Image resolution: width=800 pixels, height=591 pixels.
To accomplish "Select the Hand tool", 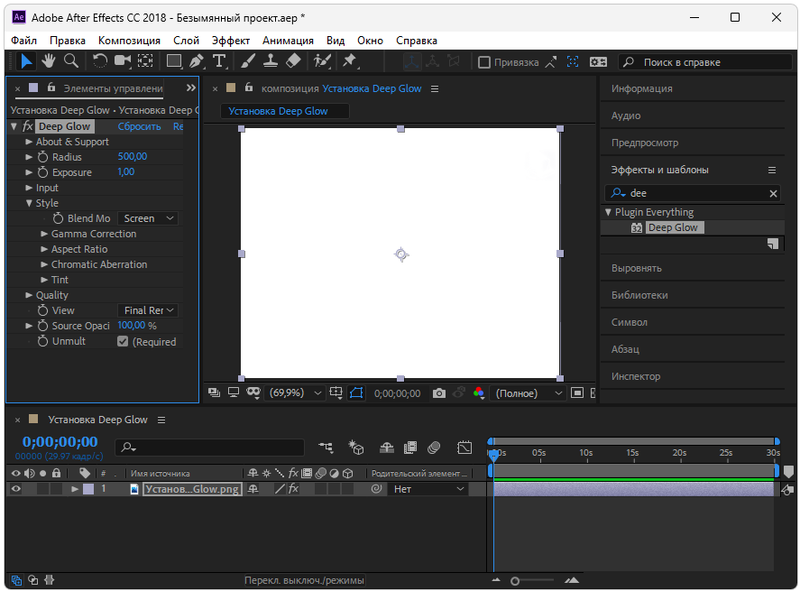I will tap(48, 61).
